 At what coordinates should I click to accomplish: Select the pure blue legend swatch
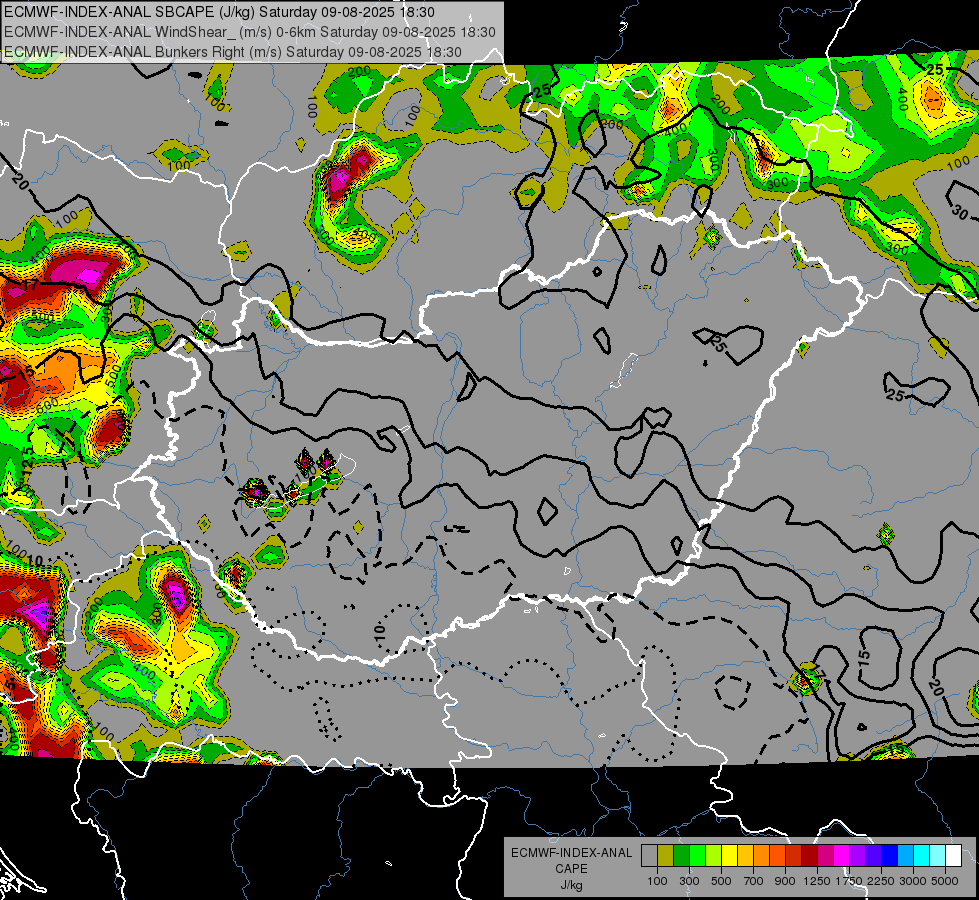coord(890,856)
